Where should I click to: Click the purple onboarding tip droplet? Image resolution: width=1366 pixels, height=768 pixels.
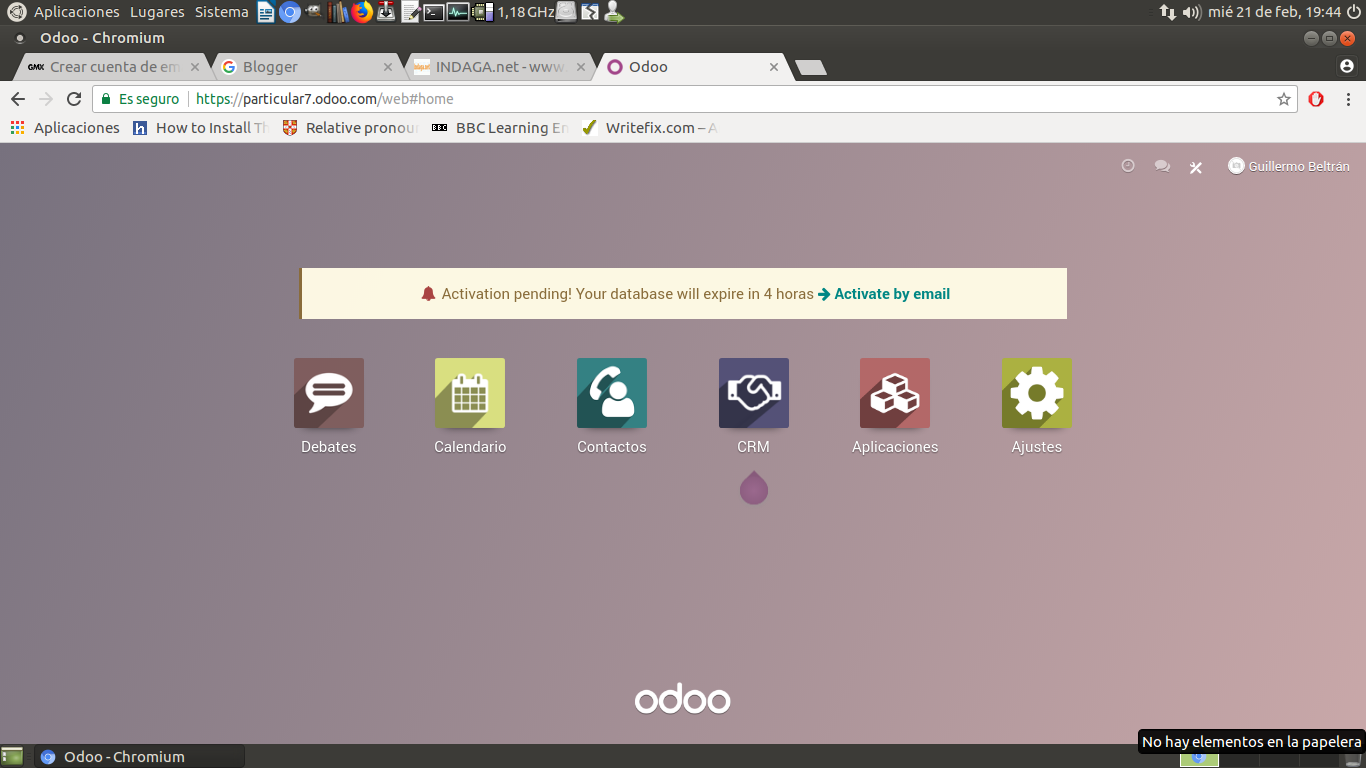(x=754, y=488)
